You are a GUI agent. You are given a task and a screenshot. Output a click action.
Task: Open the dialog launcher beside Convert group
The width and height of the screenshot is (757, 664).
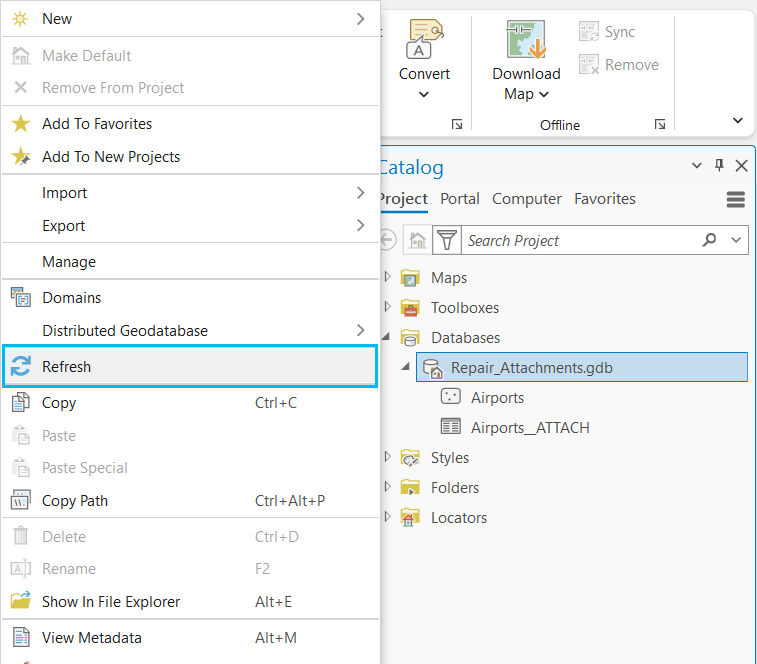coord(457,125)
